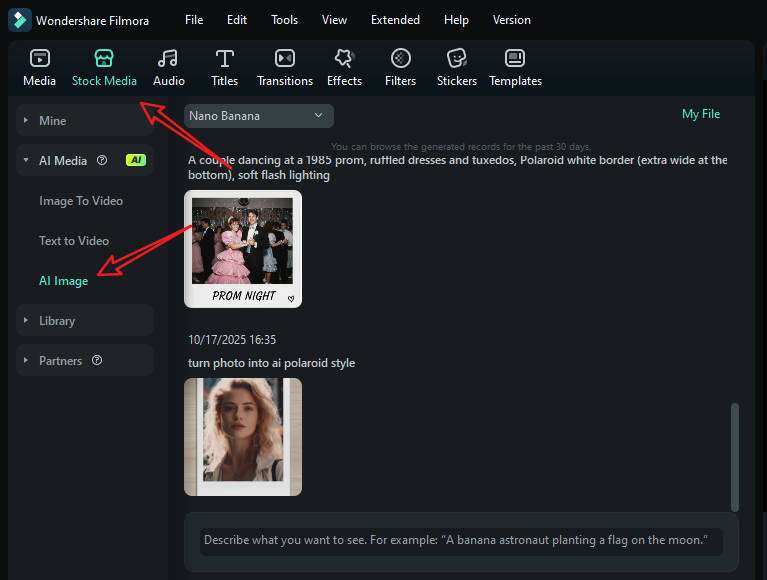Select AI Image in sidebar
767x580 pixels.
click(x=64, y=281)
